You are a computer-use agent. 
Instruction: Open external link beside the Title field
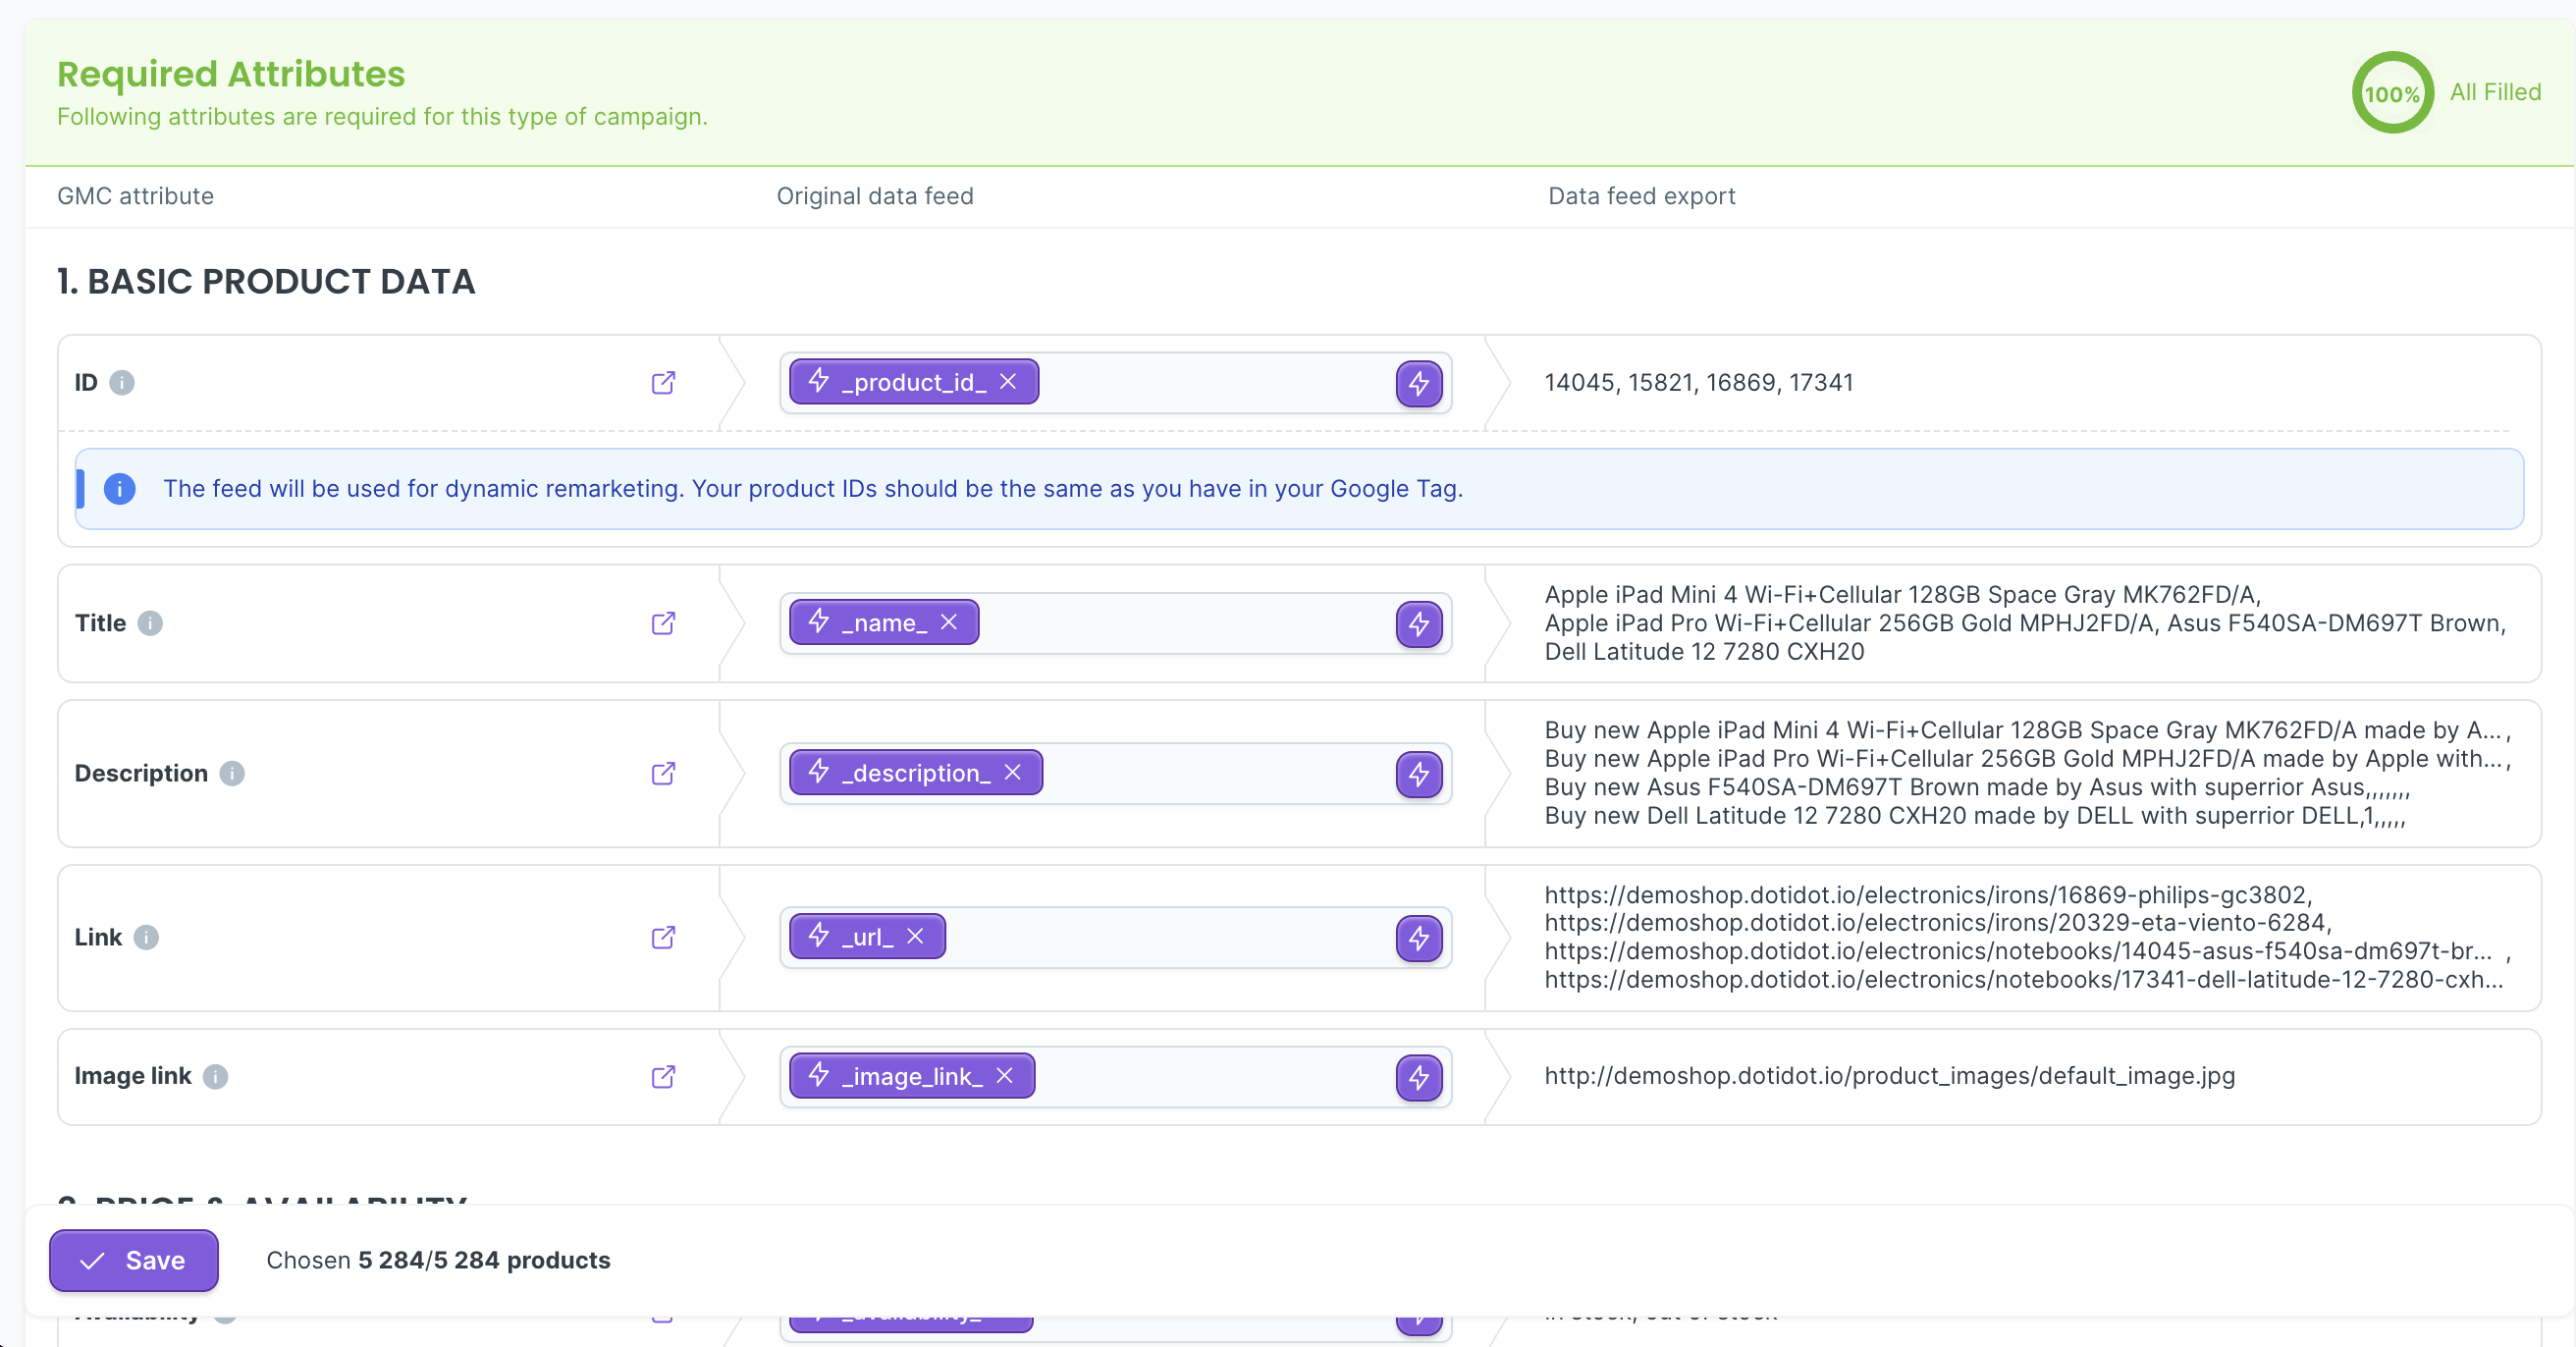point(663,623)
